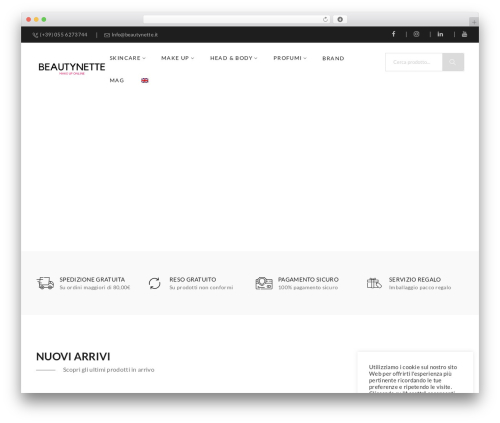This screenshot has width=500, height=423.
Task: Click the Beautynette logo
Action: [x=72, y=68]
